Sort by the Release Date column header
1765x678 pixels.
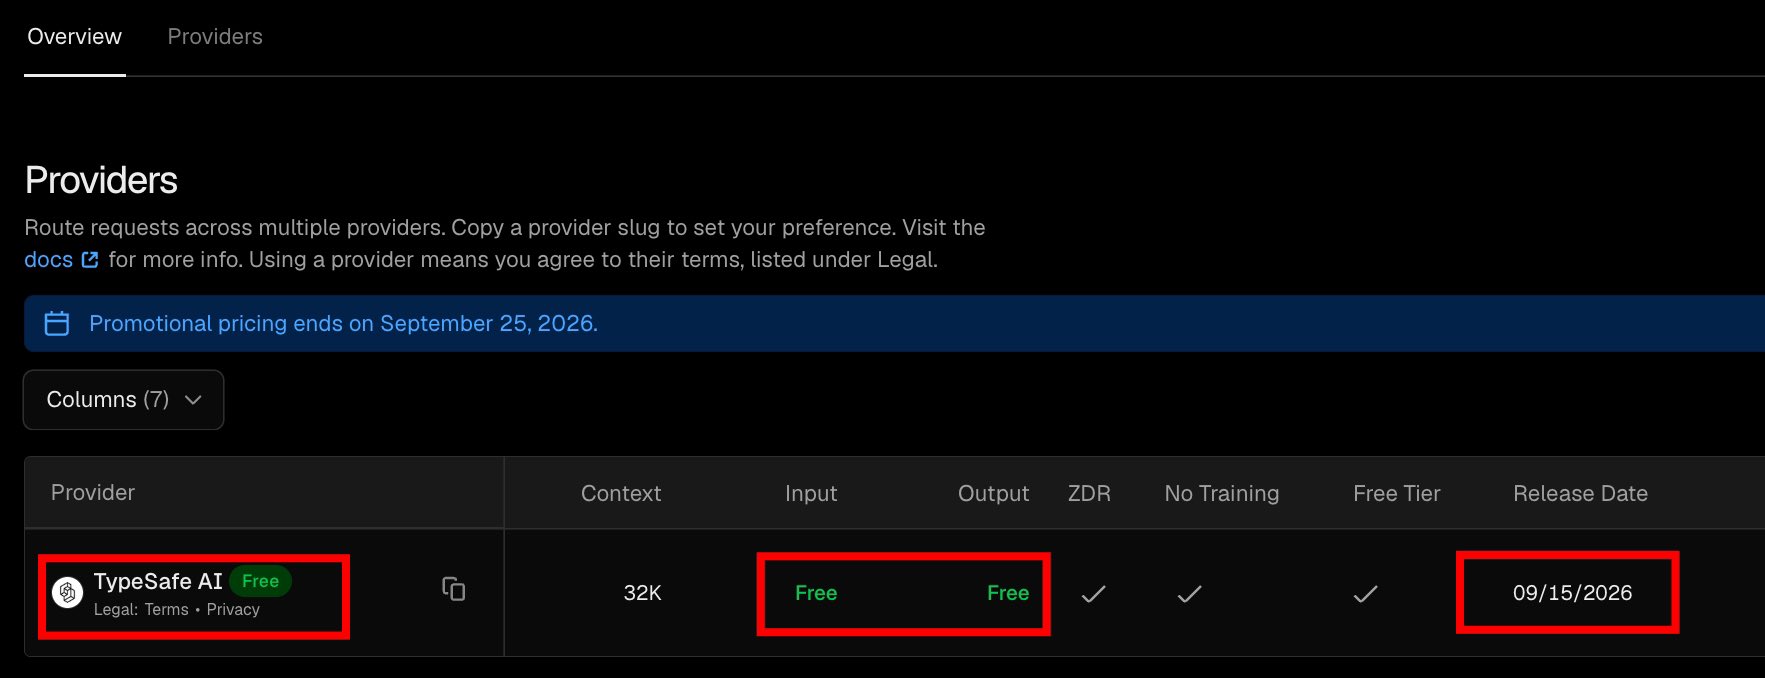point(1580,493)
